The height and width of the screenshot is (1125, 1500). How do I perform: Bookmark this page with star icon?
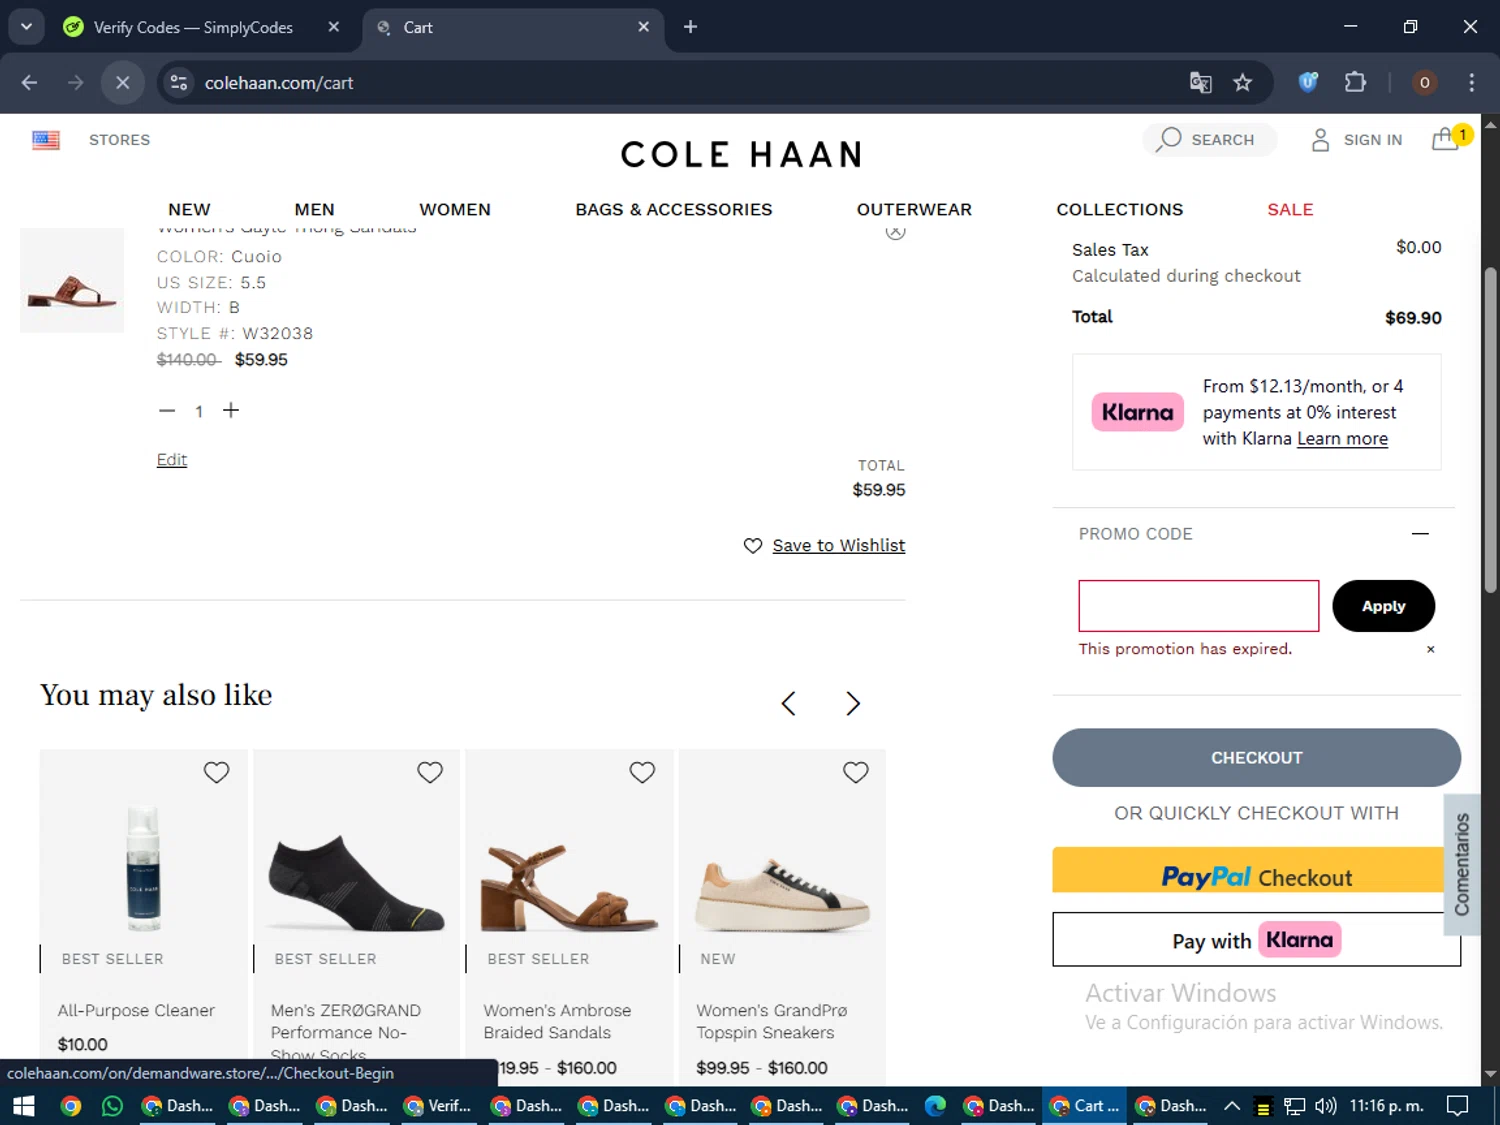1242,83
